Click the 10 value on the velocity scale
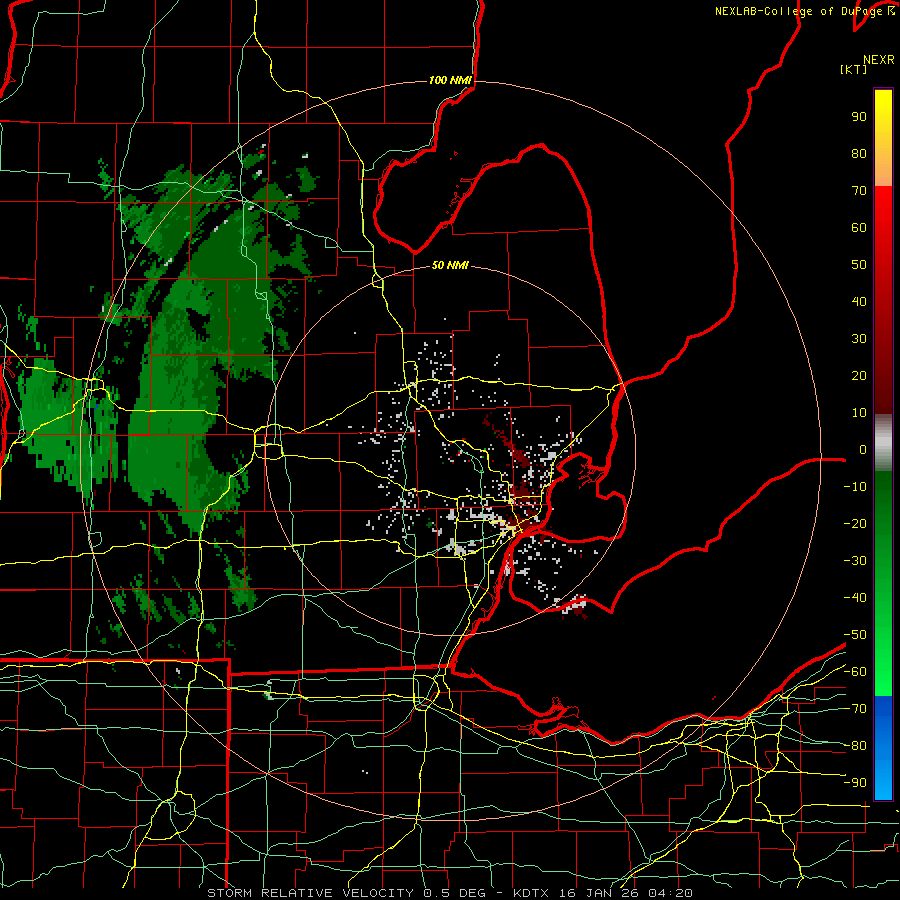 coord(859,413)
